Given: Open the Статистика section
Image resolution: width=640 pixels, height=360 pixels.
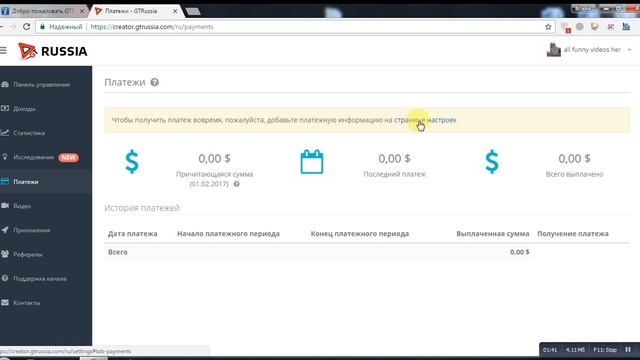Looking at the screenshot, I should tap(29, 133).
